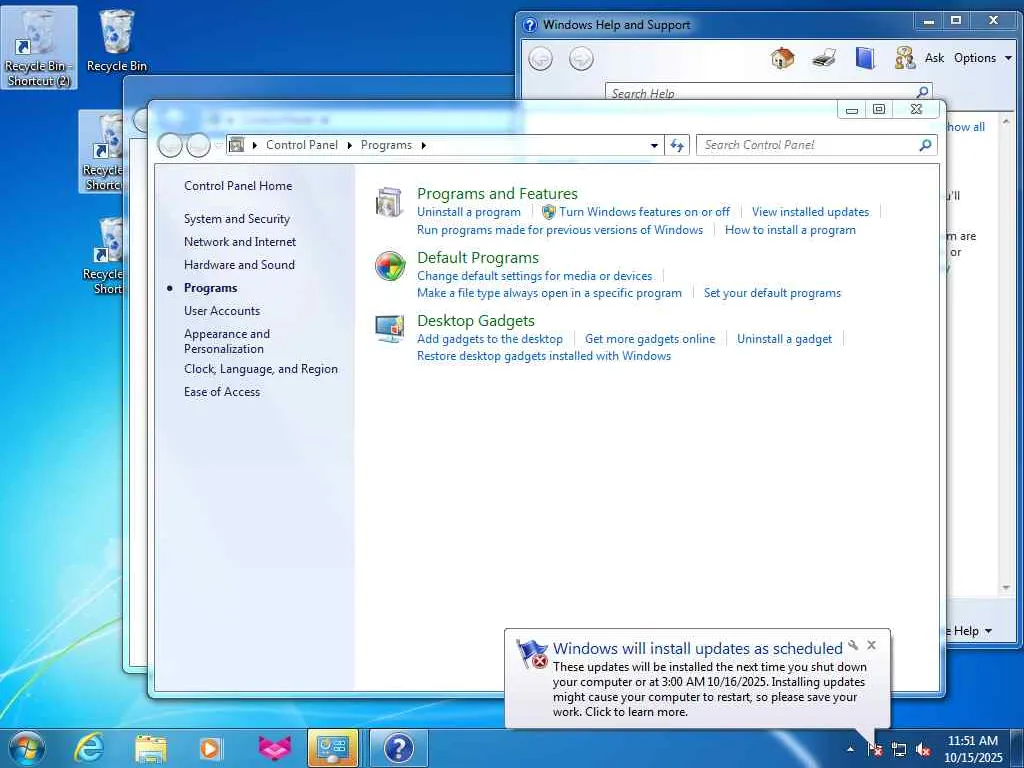Open Control Panel Home
Viewport: 1024px width, 768px height.
coord(238,186)
